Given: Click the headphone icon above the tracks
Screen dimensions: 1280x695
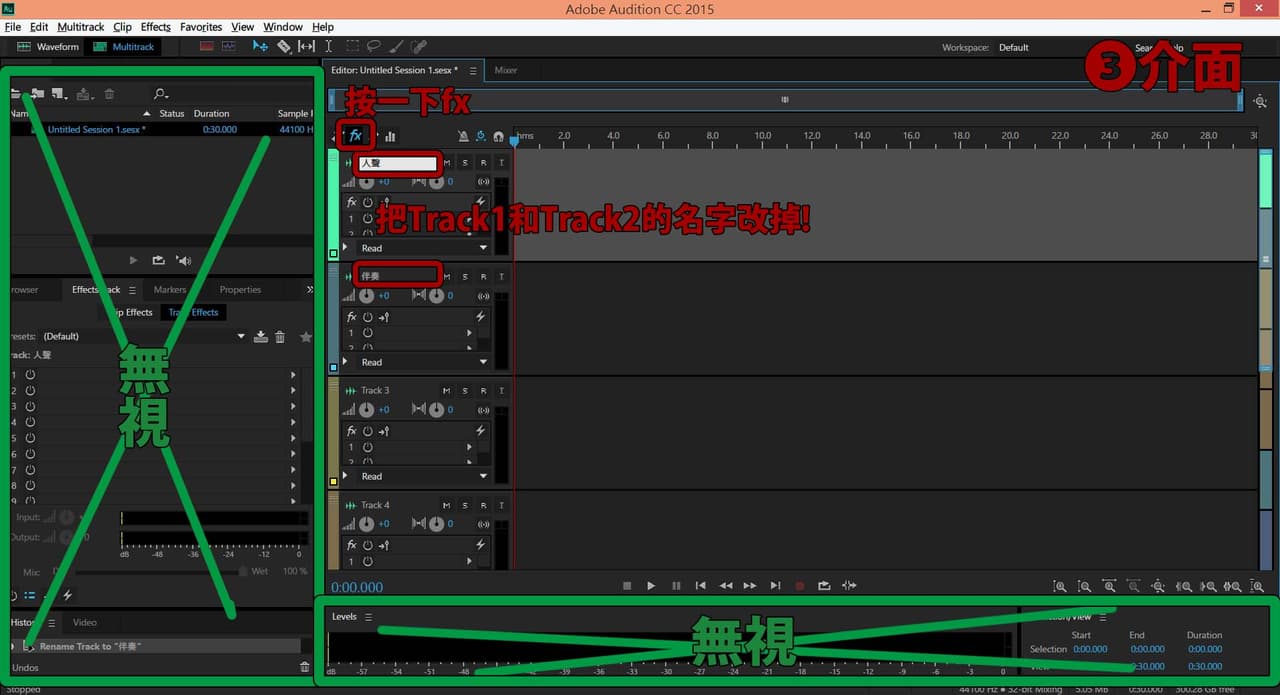Looking at the screenshot, I should click(499, 136).
